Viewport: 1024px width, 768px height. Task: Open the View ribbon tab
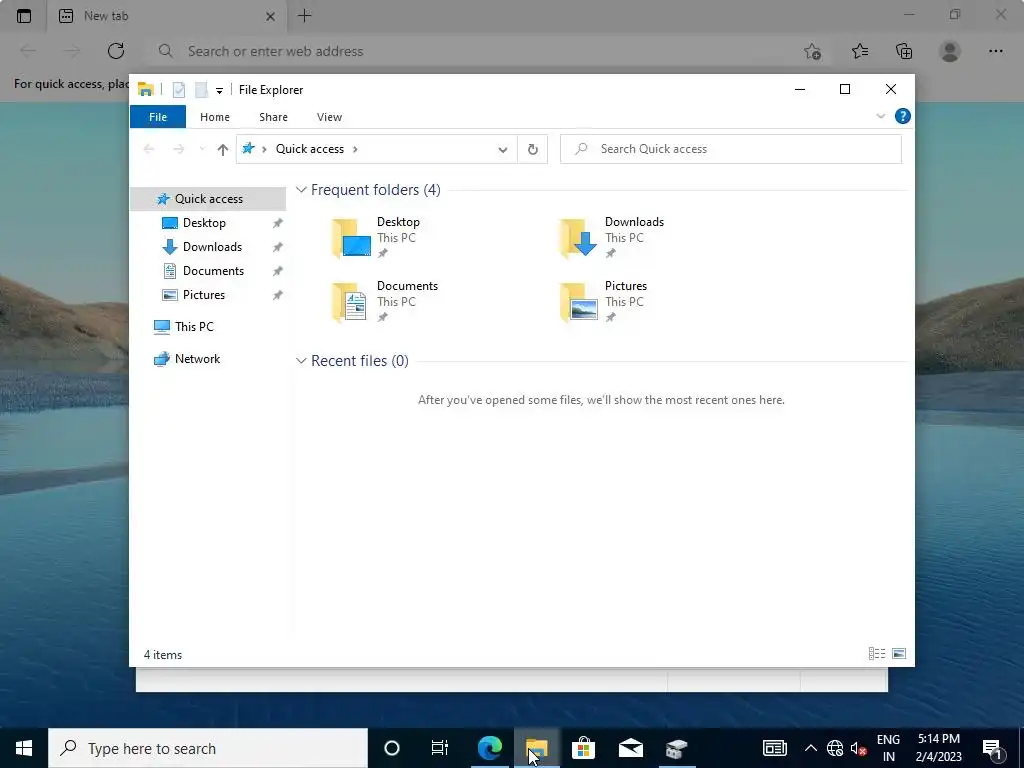[329, 117]
